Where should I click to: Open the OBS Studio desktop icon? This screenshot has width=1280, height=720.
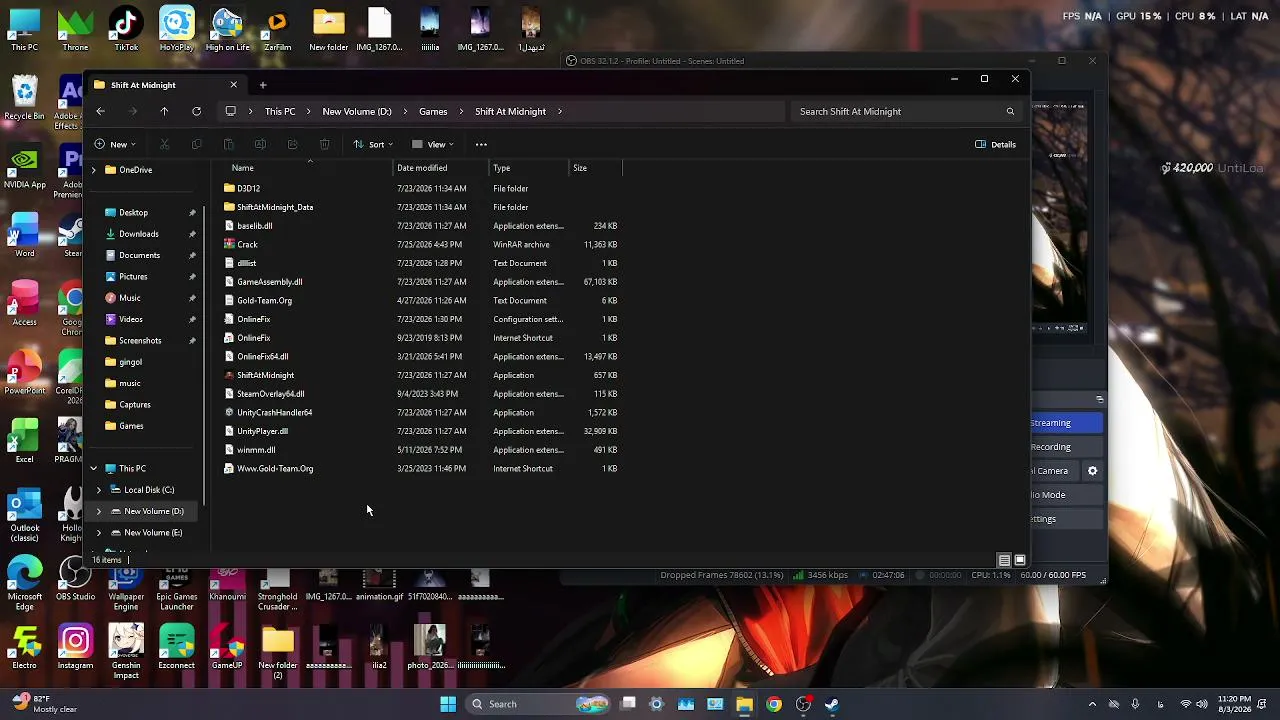[x=75, y=577]
